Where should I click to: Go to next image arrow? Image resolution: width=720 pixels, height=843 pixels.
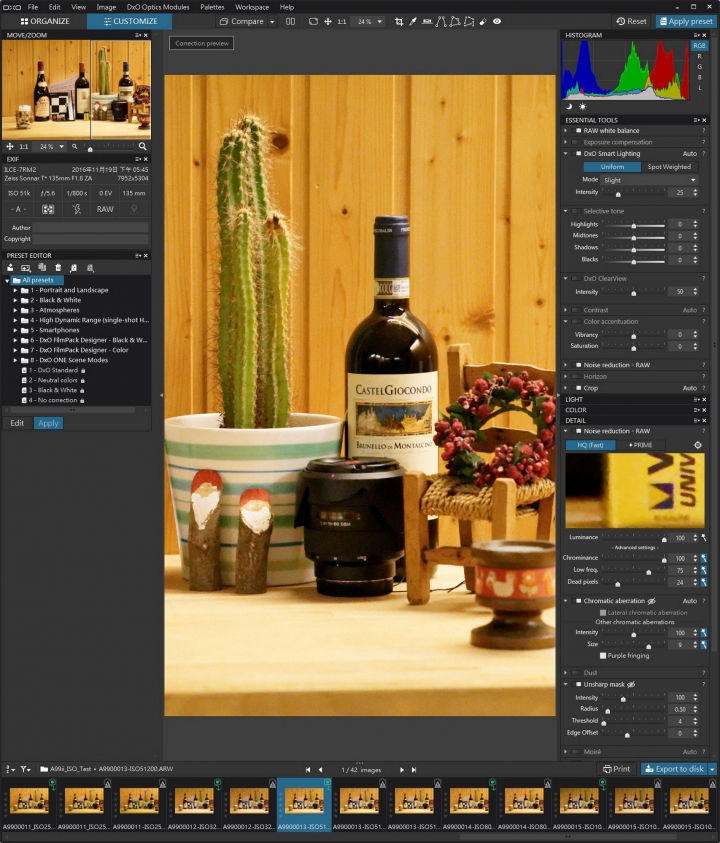coord(402,770)
